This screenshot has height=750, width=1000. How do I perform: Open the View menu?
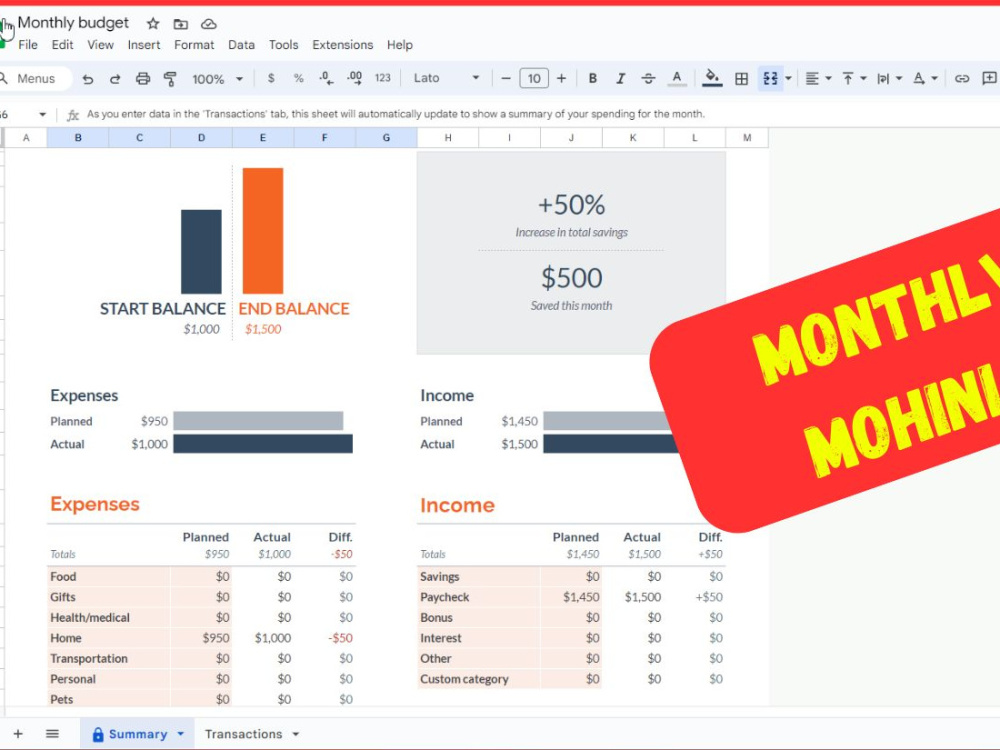(x=100, y=45)
